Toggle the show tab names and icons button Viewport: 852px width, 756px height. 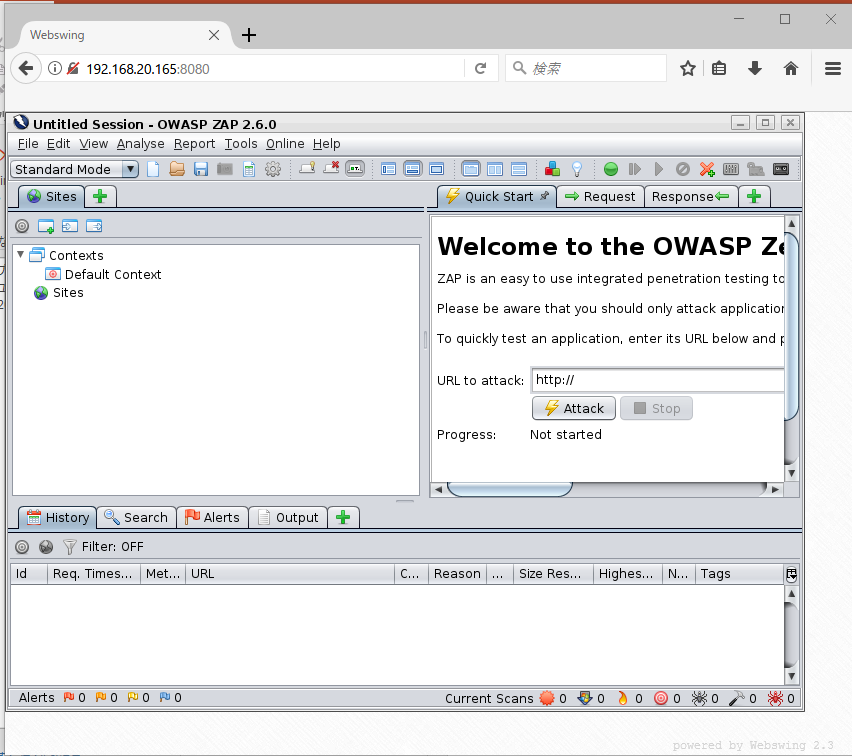[355, 169]
